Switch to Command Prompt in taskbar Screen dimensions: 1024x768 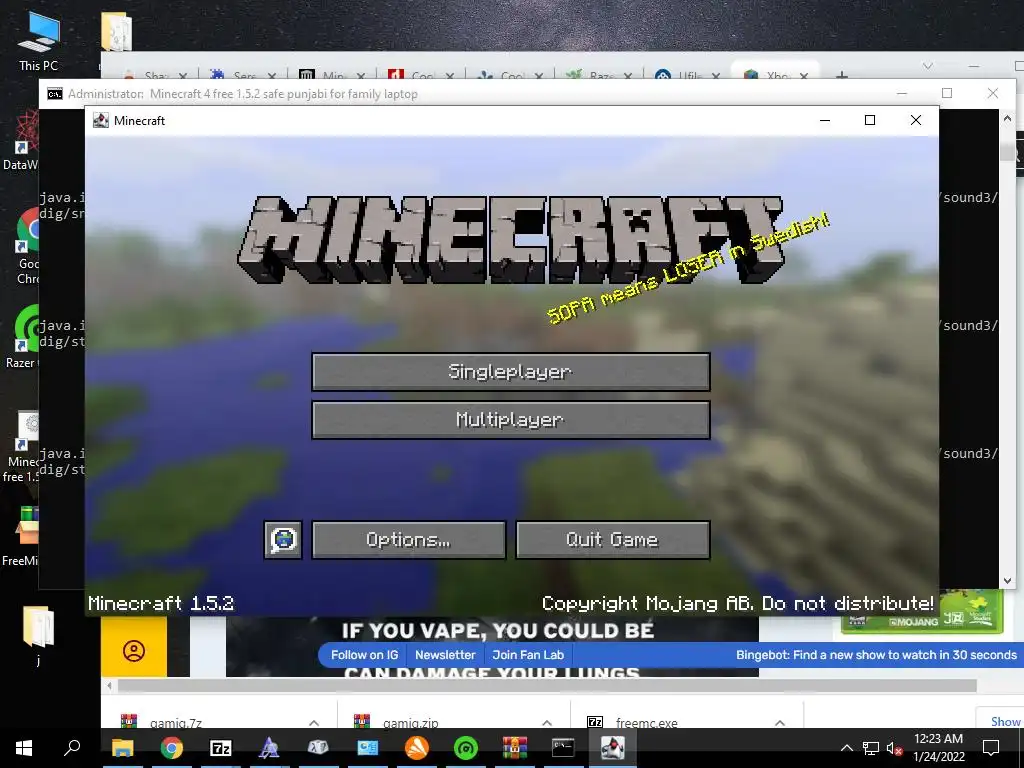click(x=563, y=748)
